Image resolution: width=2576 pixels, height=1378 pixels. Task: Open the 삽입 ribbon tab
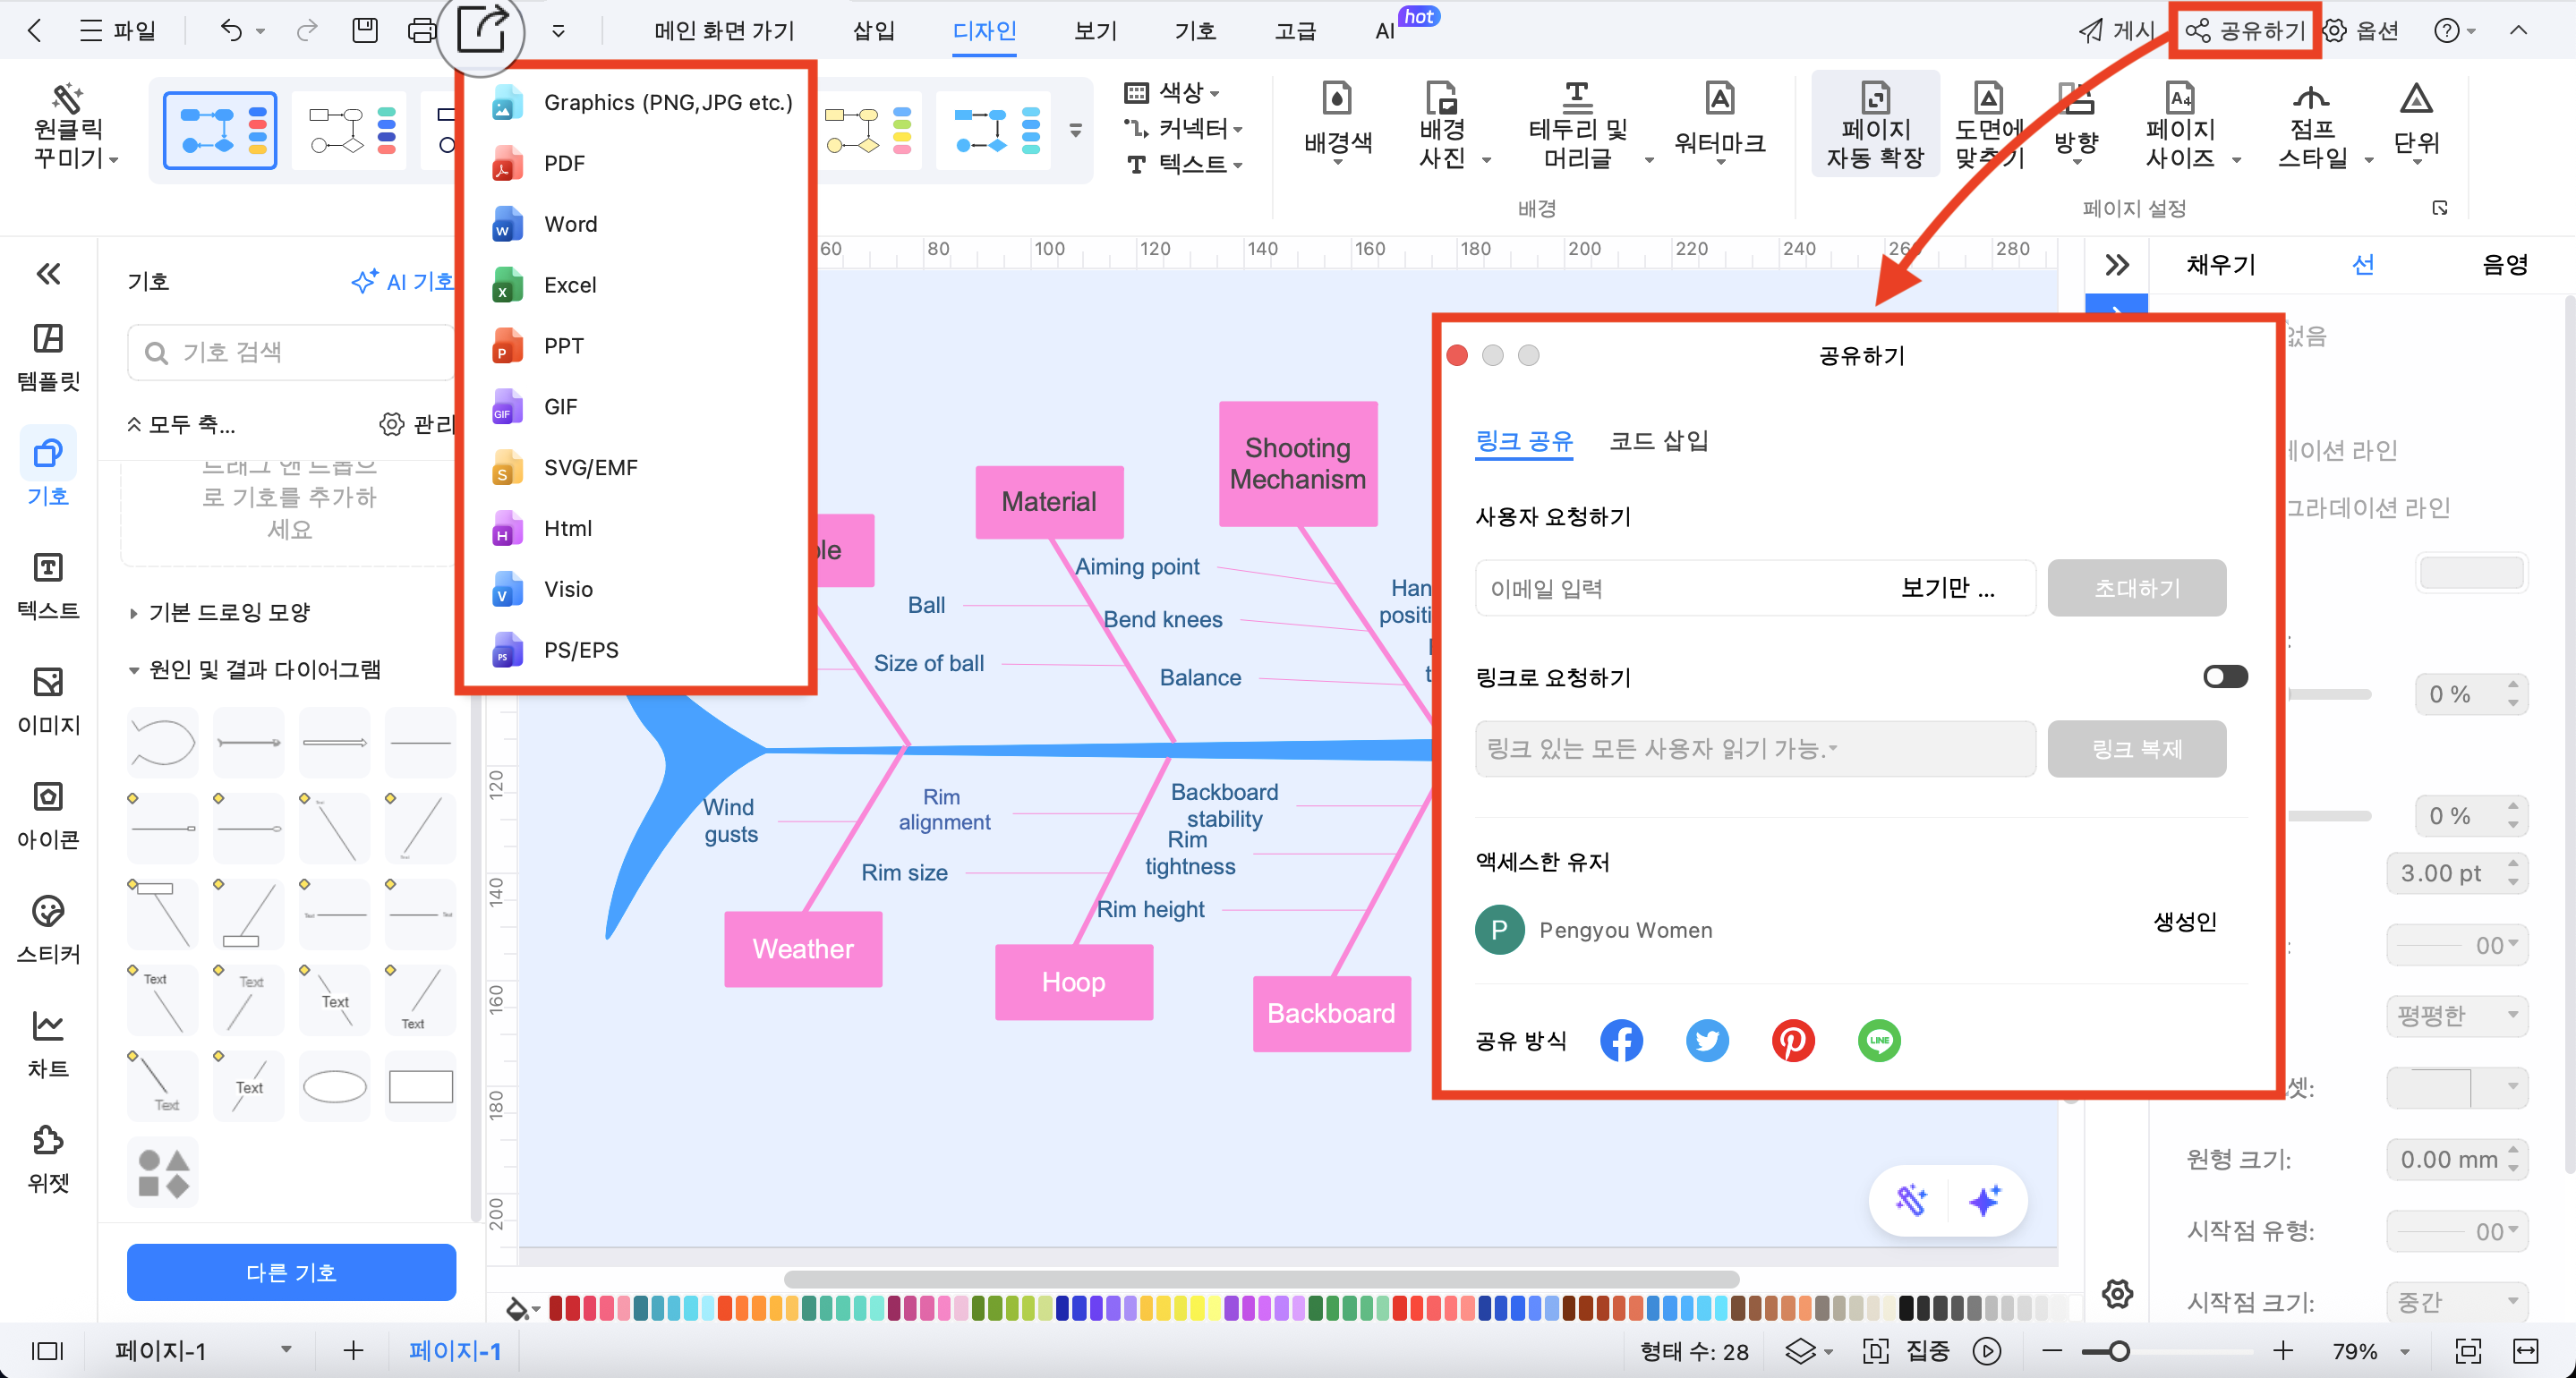(873, 31)
